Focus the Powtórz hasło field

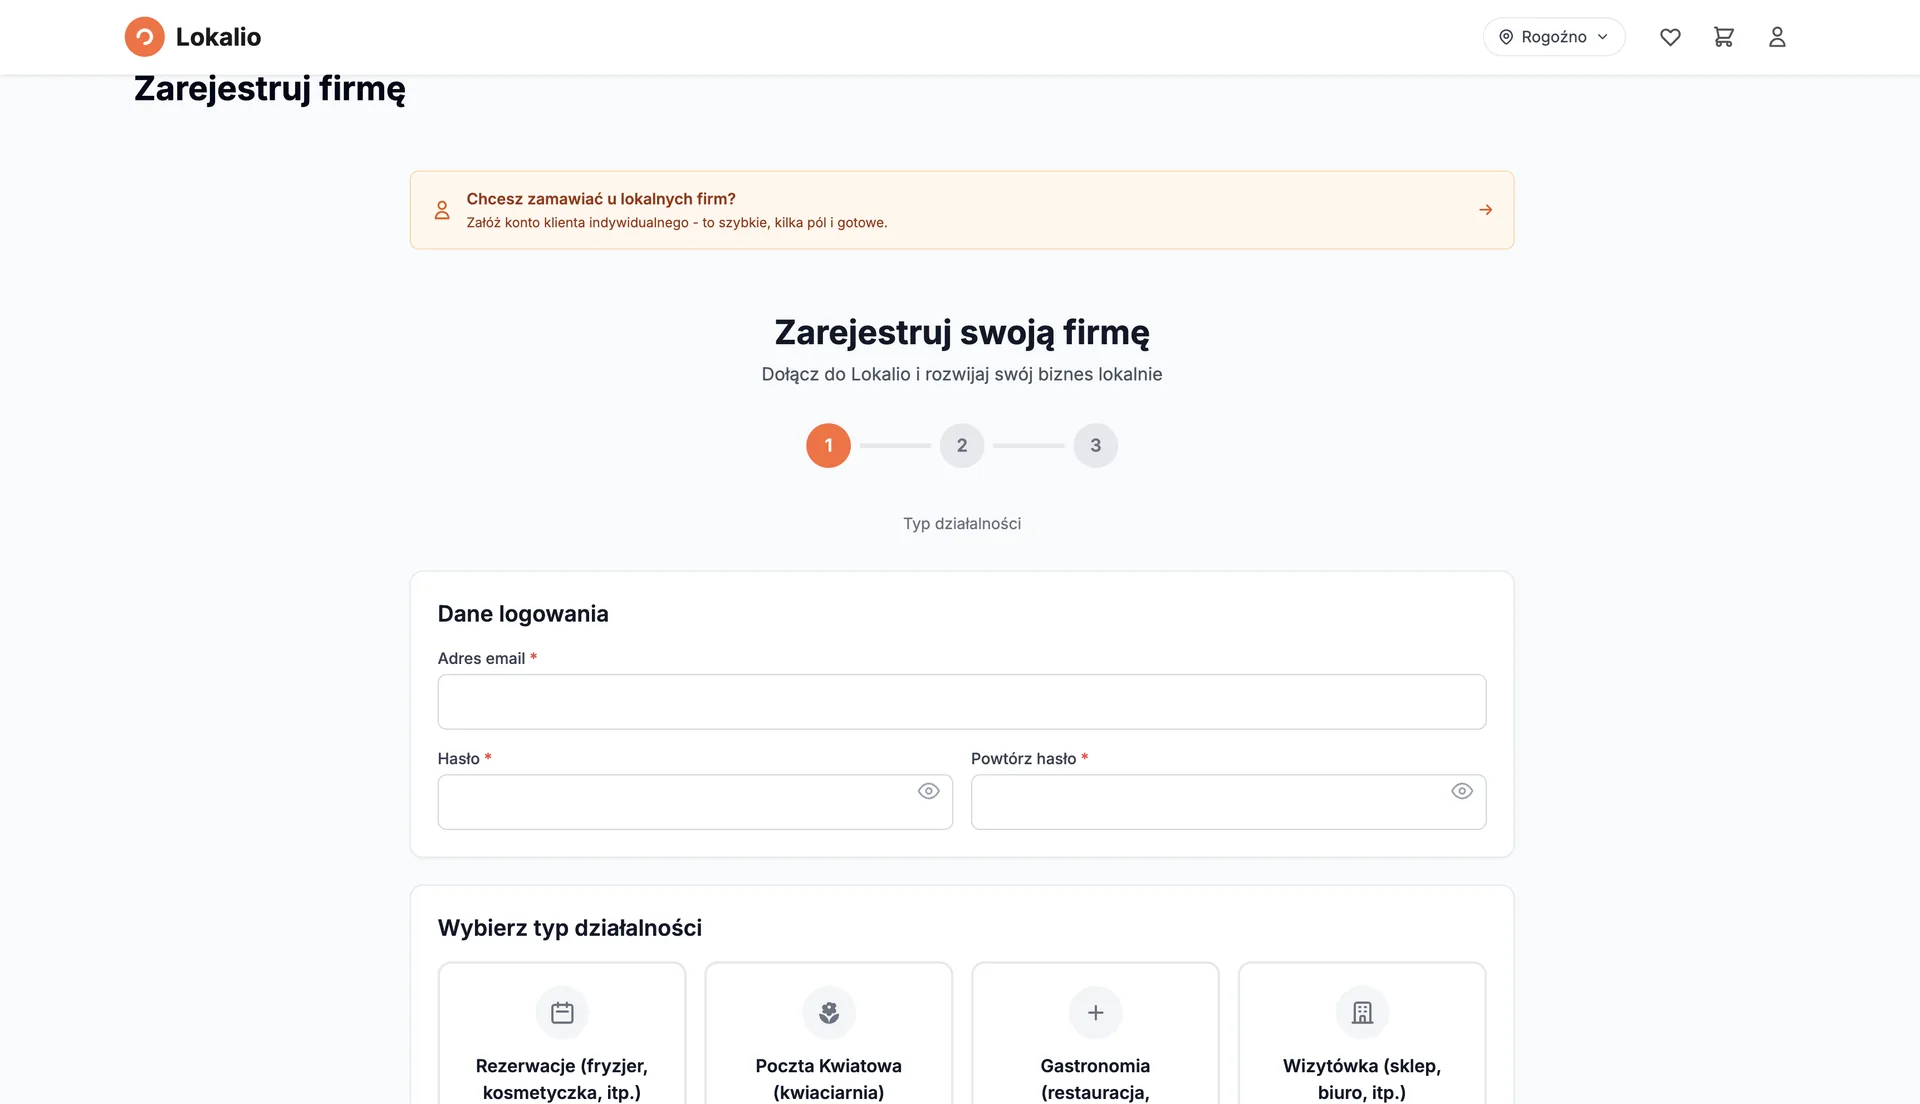pyautogui.click(x=1228, y=802)
